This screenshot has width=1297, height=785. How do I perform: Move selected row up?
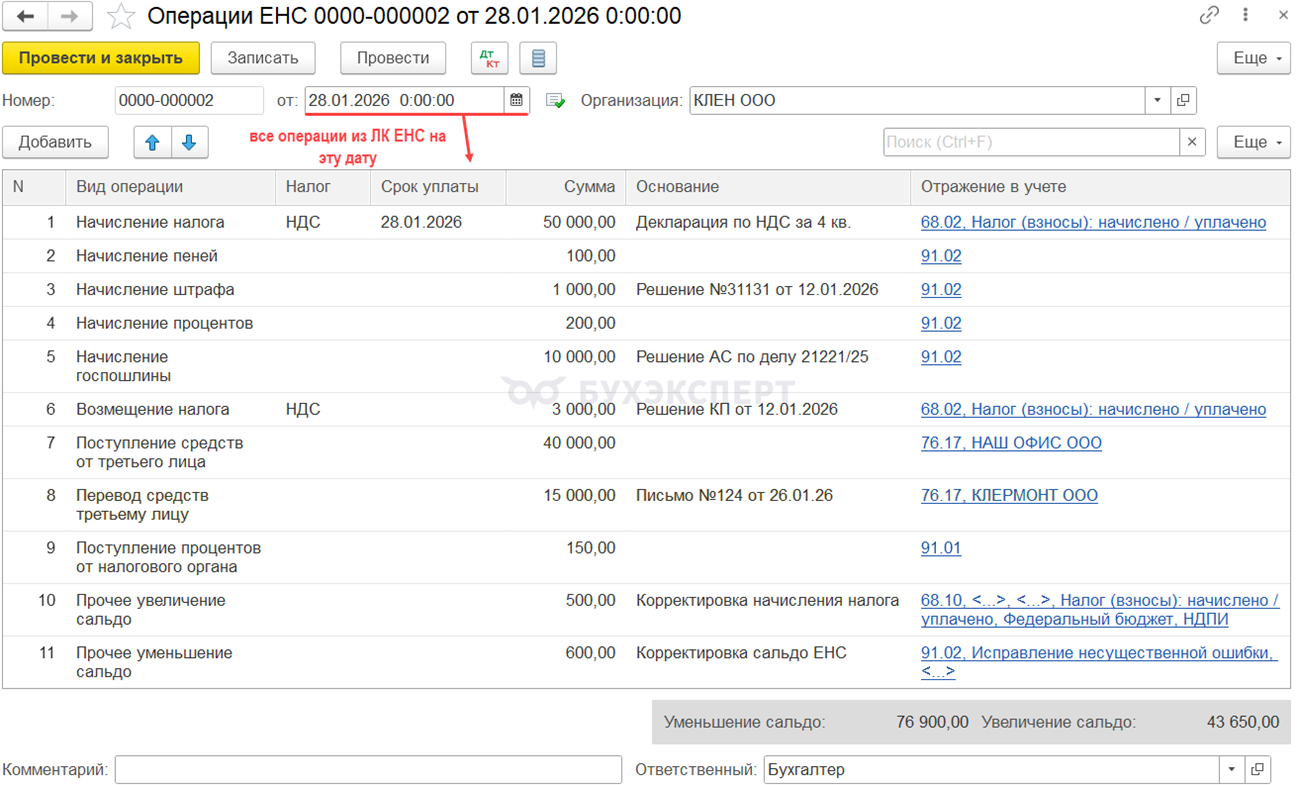(152, 142)
